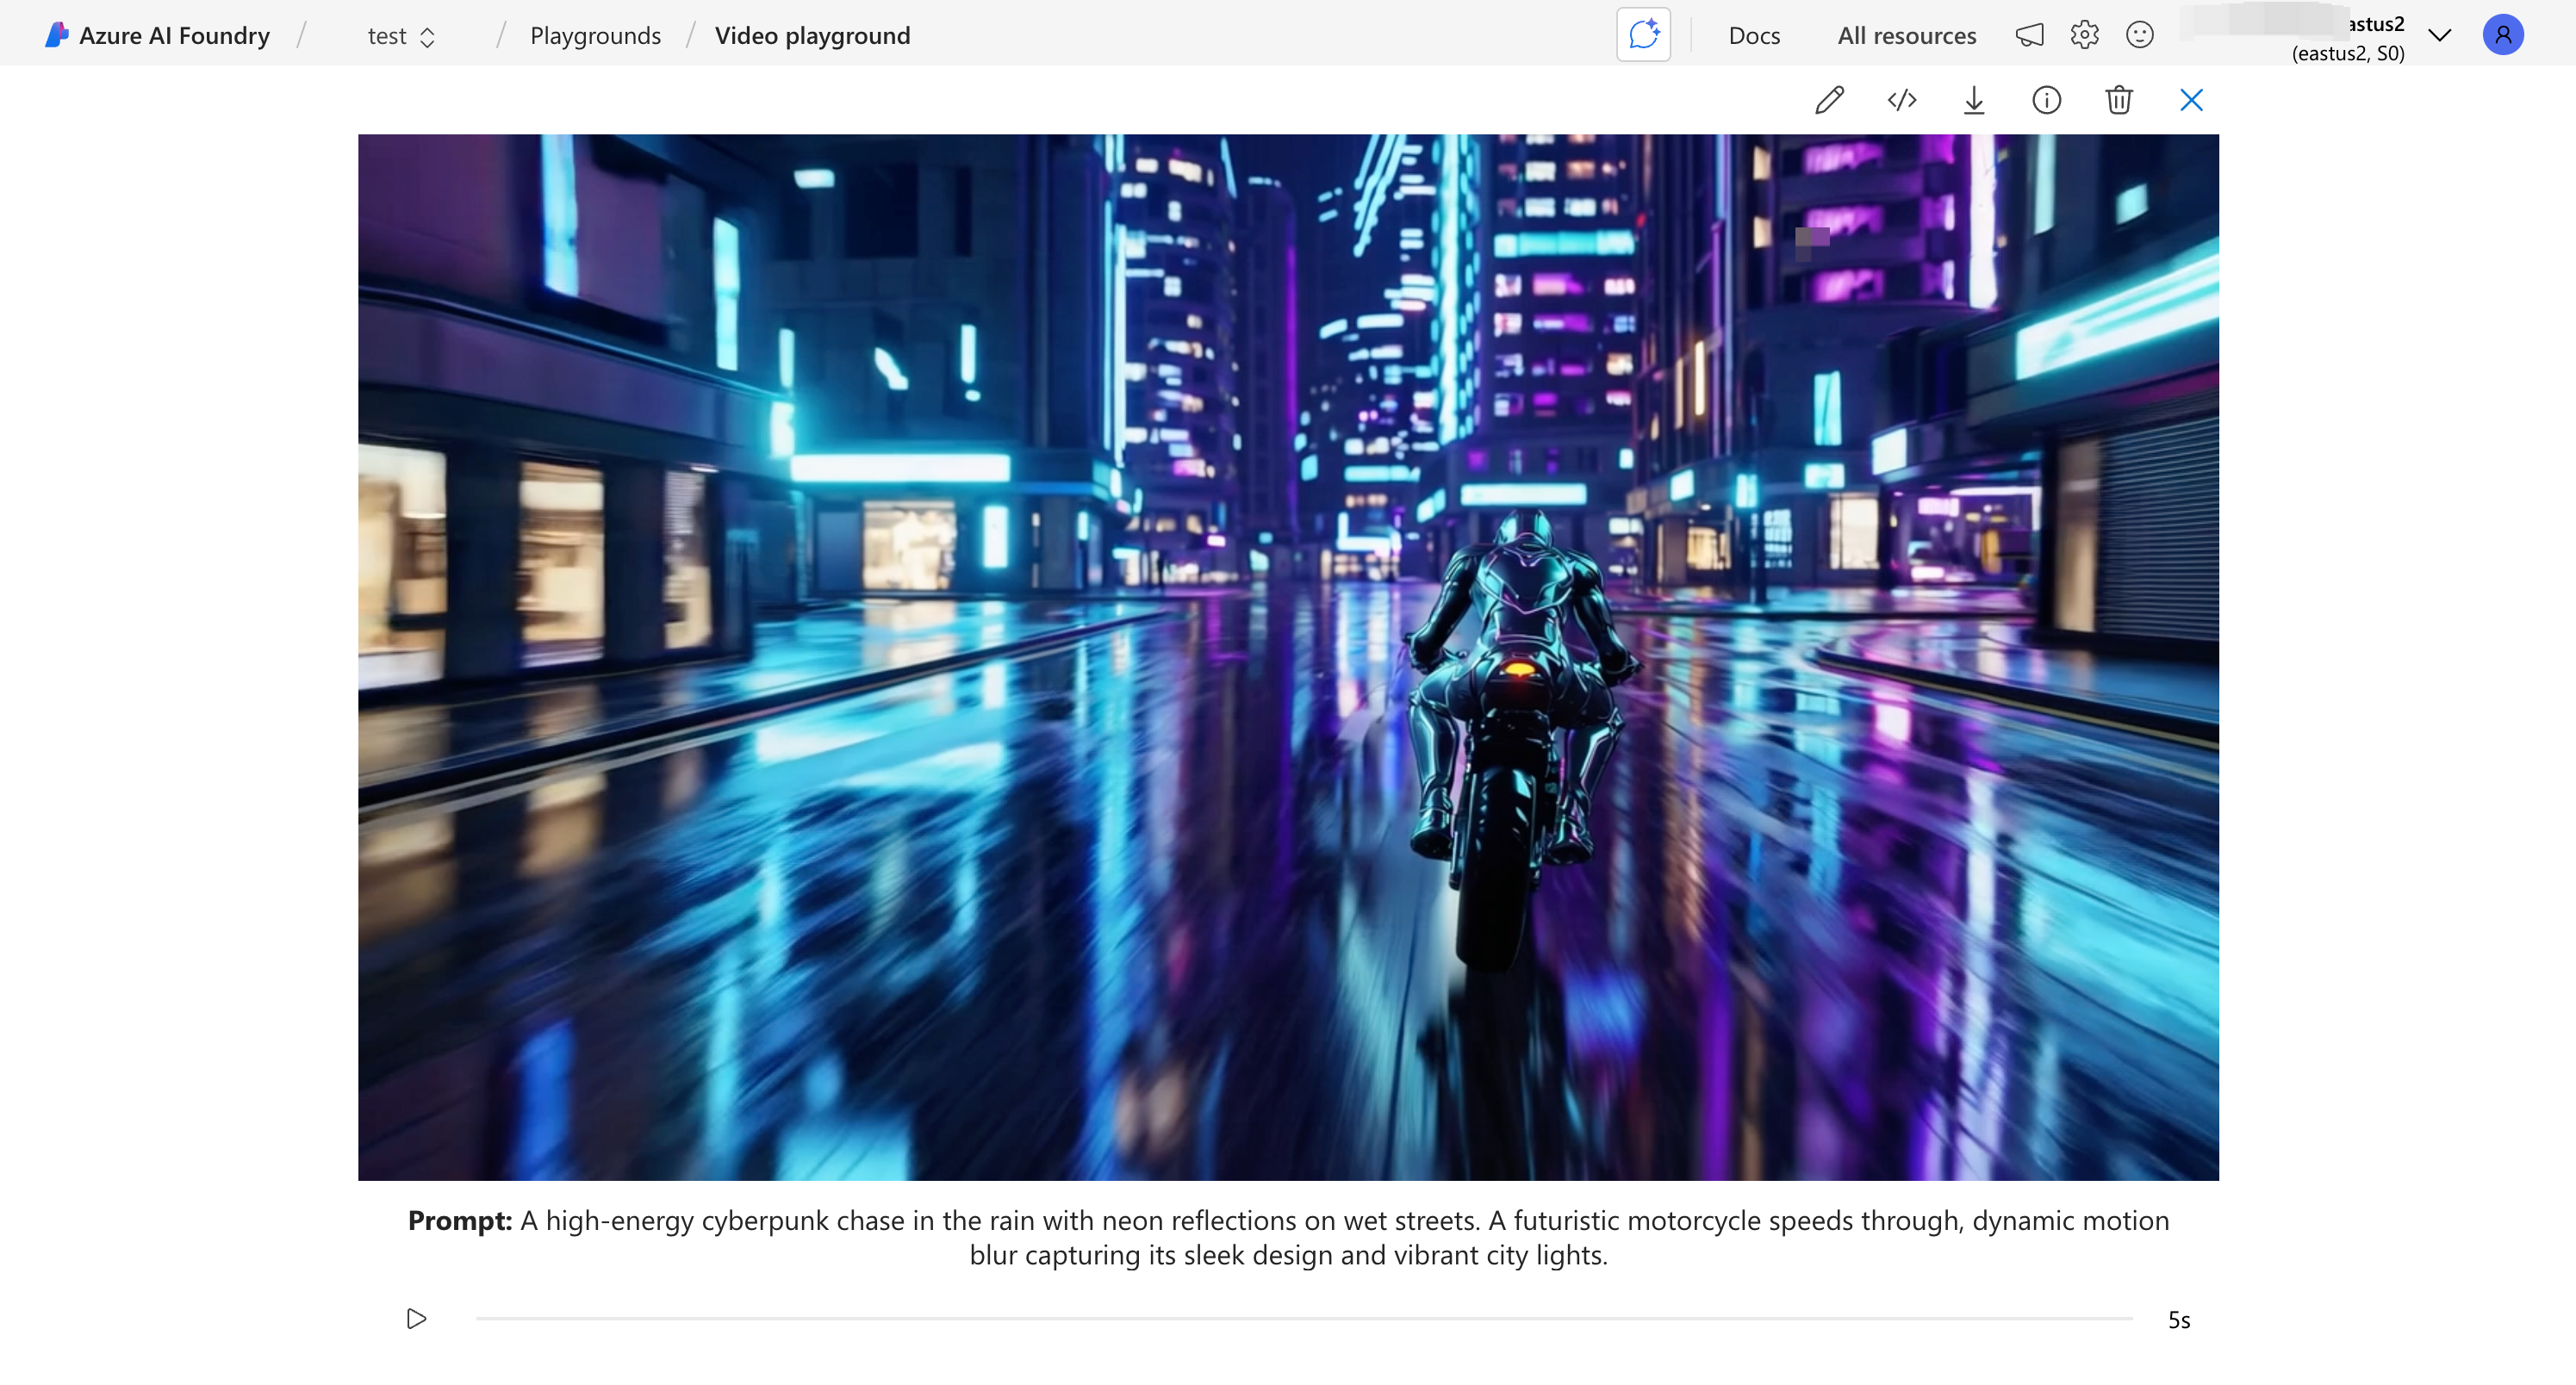Go to All resources

coord(1906,36)
